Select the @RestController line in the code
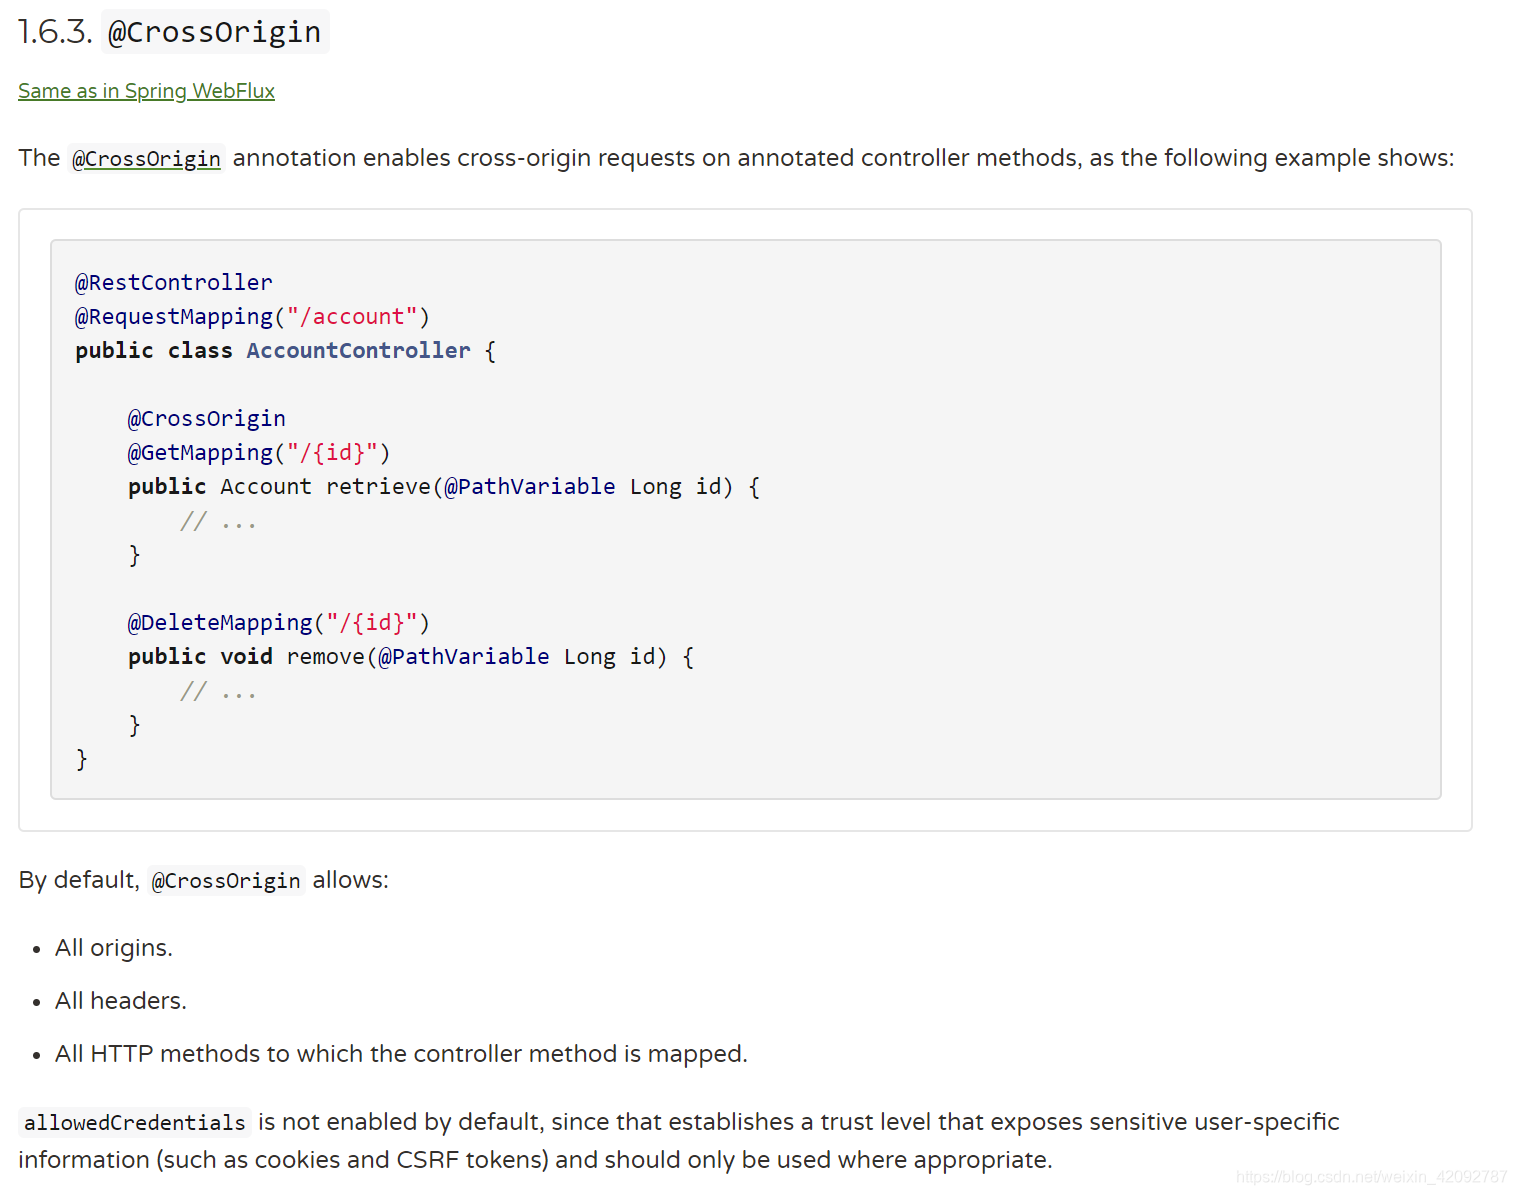Viewport: 1517px width, 1195px height. [173, 283]
